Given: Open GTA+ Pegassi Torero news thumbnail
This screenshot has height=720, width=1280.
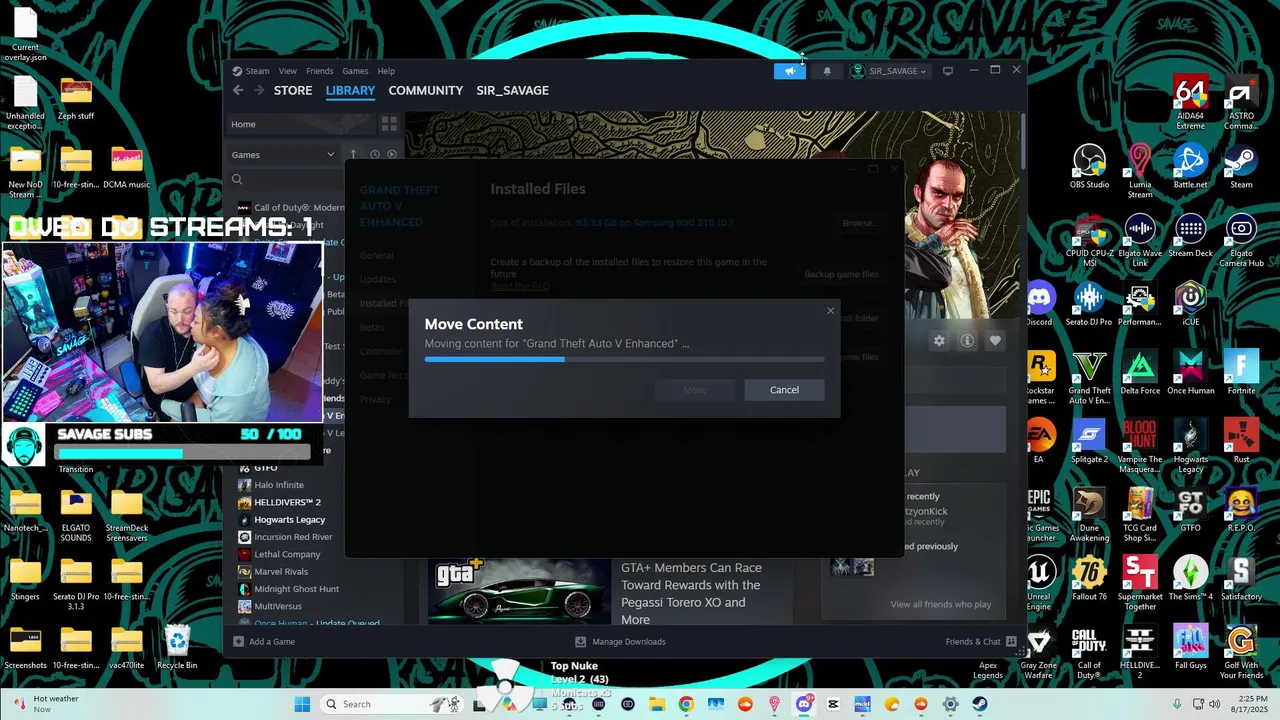Looking at the screenshot, I should click(x=519, y=590).
